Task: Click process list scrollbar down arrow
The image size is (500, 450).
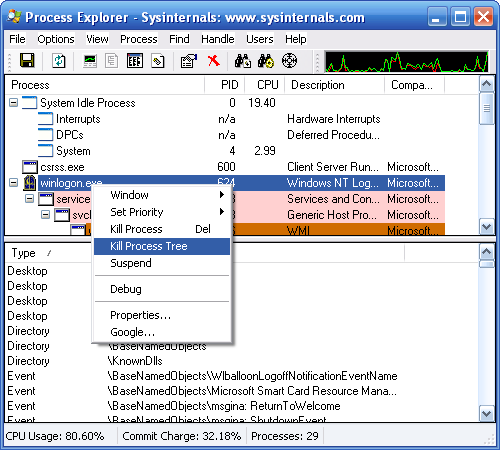Action: pos(487,227)
